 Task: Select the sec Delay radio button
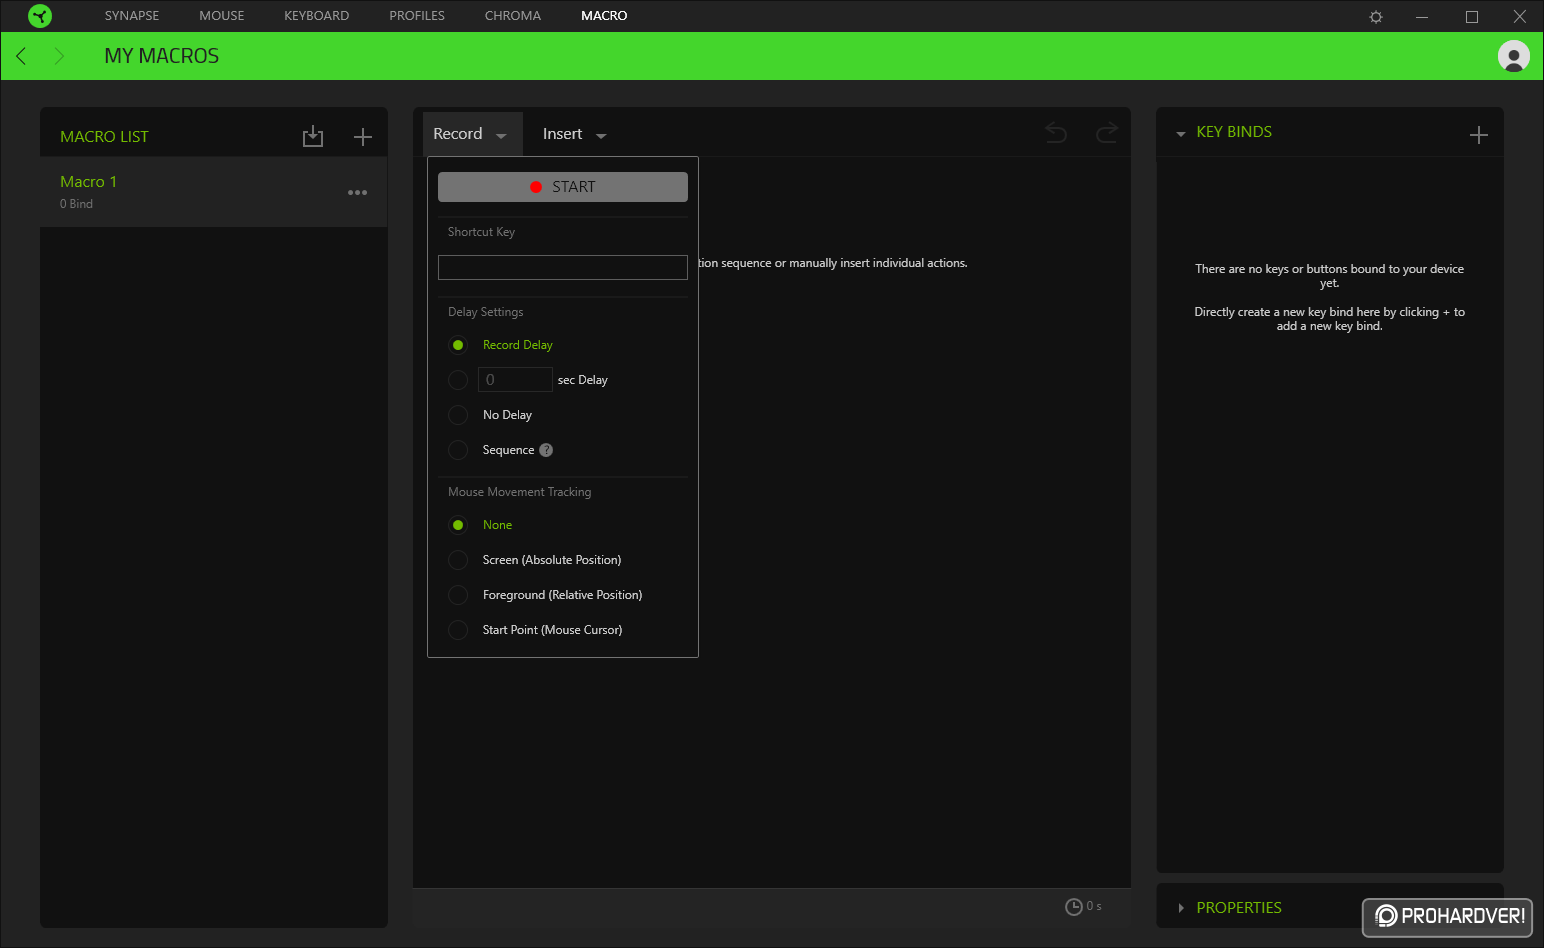coord(458,380)
